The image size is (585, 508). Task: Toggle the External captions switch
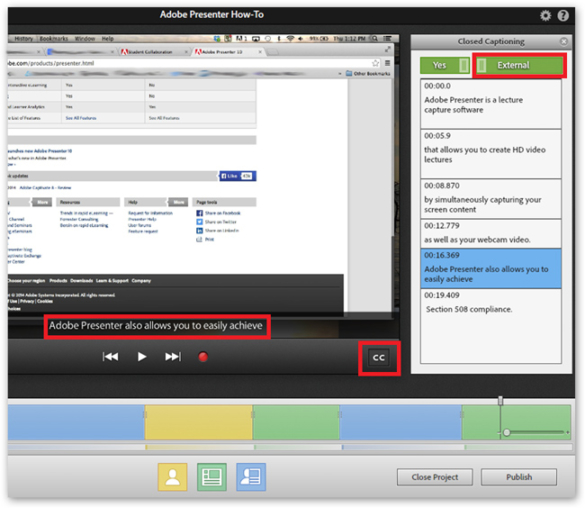click(519, 65)
